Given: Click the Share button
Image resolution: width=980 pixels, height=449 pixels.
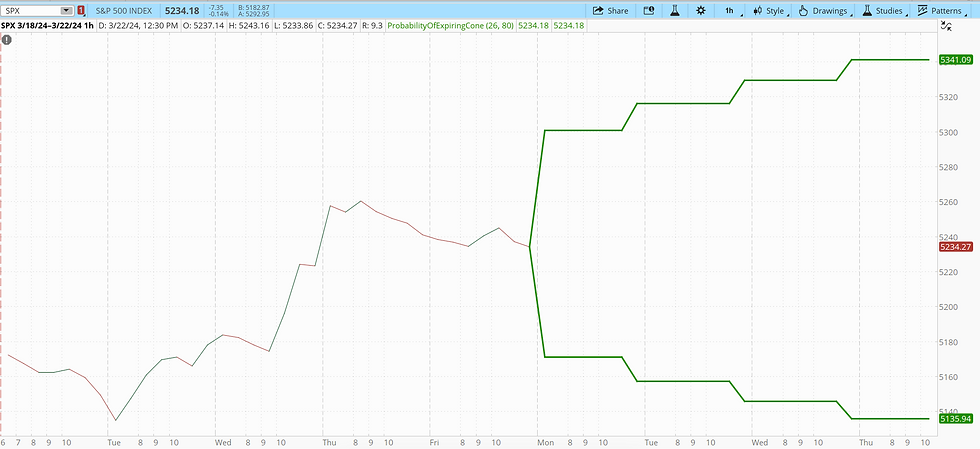Looking at the screenshot, I should coord(610,11).
